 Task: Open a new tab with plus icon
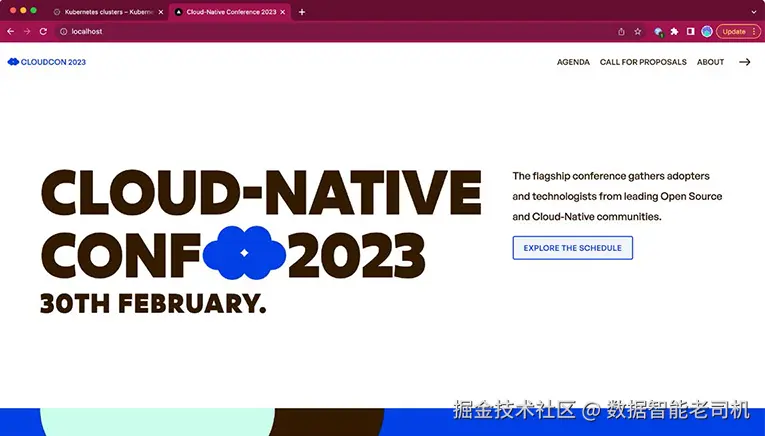pos(302,12)
